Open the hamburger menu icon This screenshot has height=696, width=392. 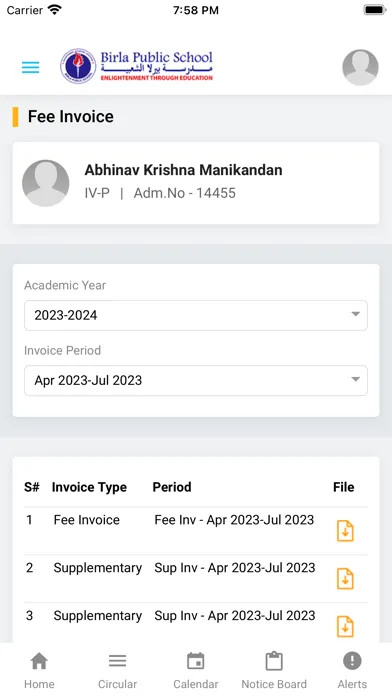tap(31, 67)
